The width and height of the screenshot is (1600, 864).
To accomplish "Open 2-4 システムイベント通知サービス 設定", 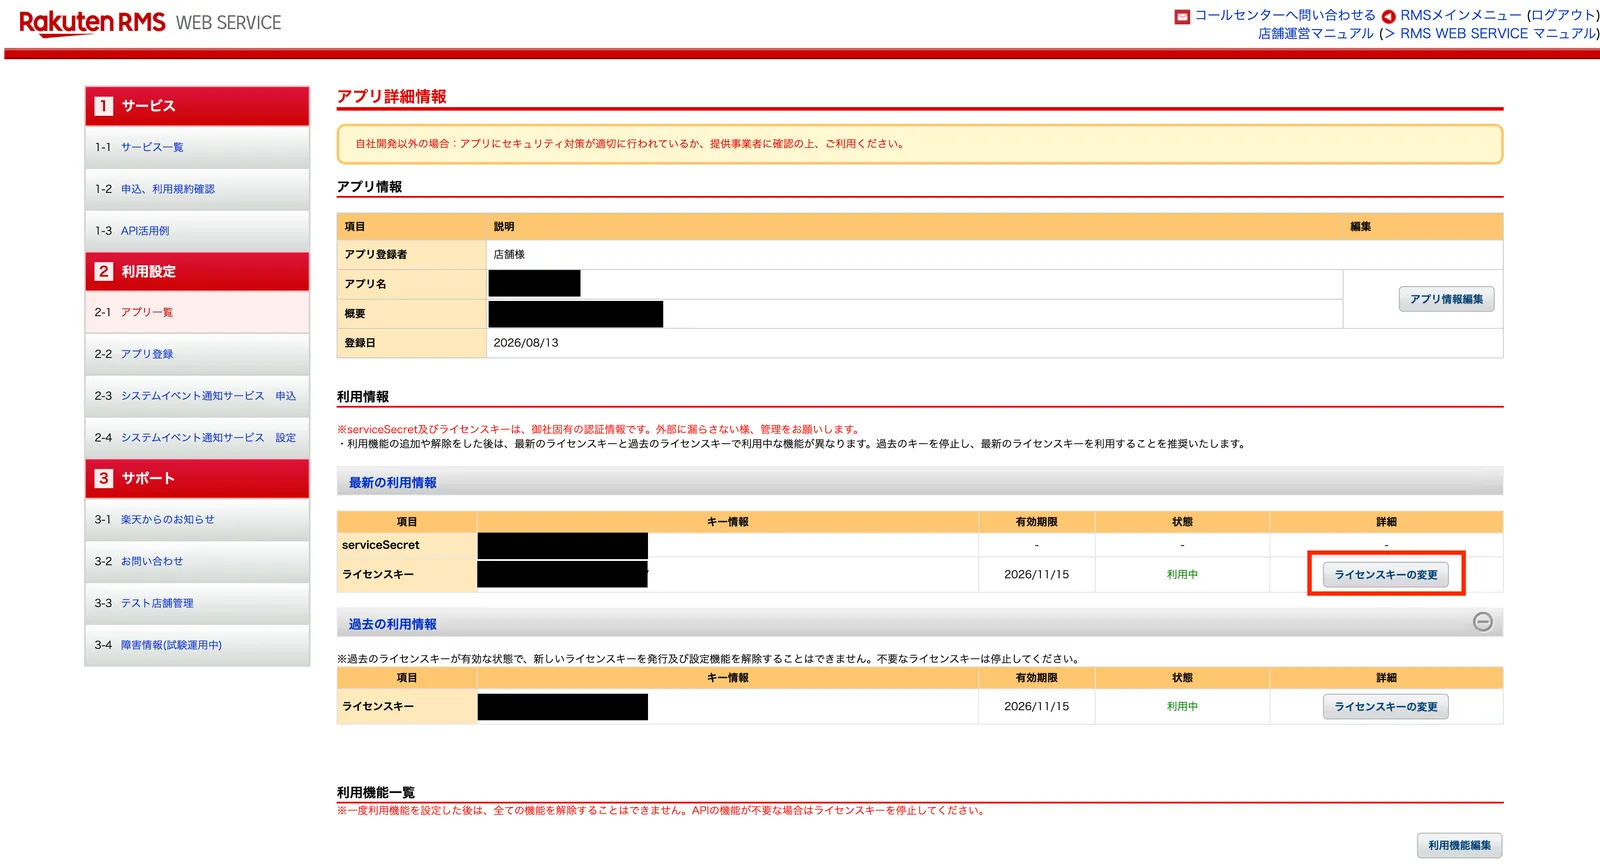I will tap(197, 438).
